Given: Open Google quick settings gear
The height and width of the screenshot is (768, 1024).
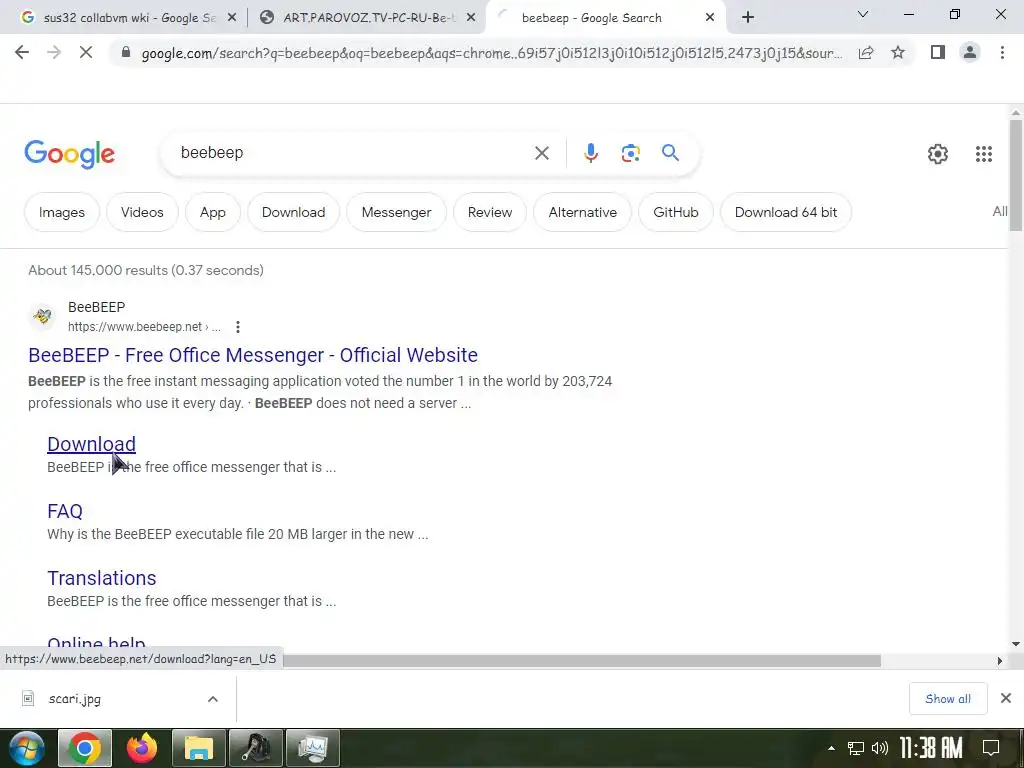Looking at the screenshot, I should [938, 154].
